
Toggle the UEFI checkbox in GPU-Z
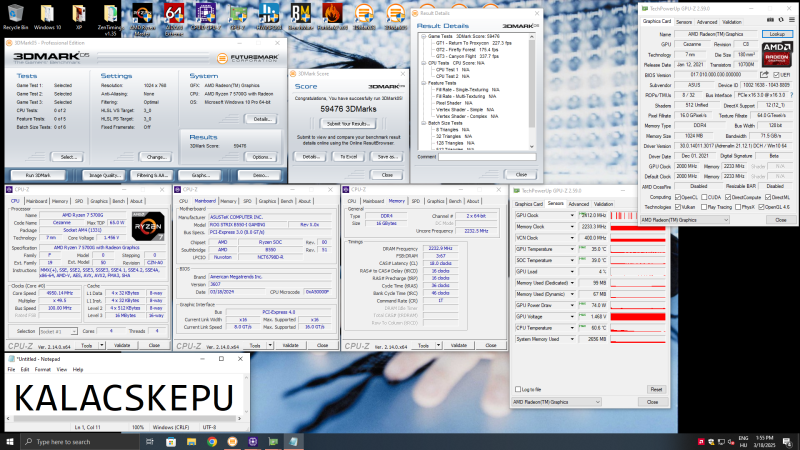pyautogui.click(x=777, y=75)
